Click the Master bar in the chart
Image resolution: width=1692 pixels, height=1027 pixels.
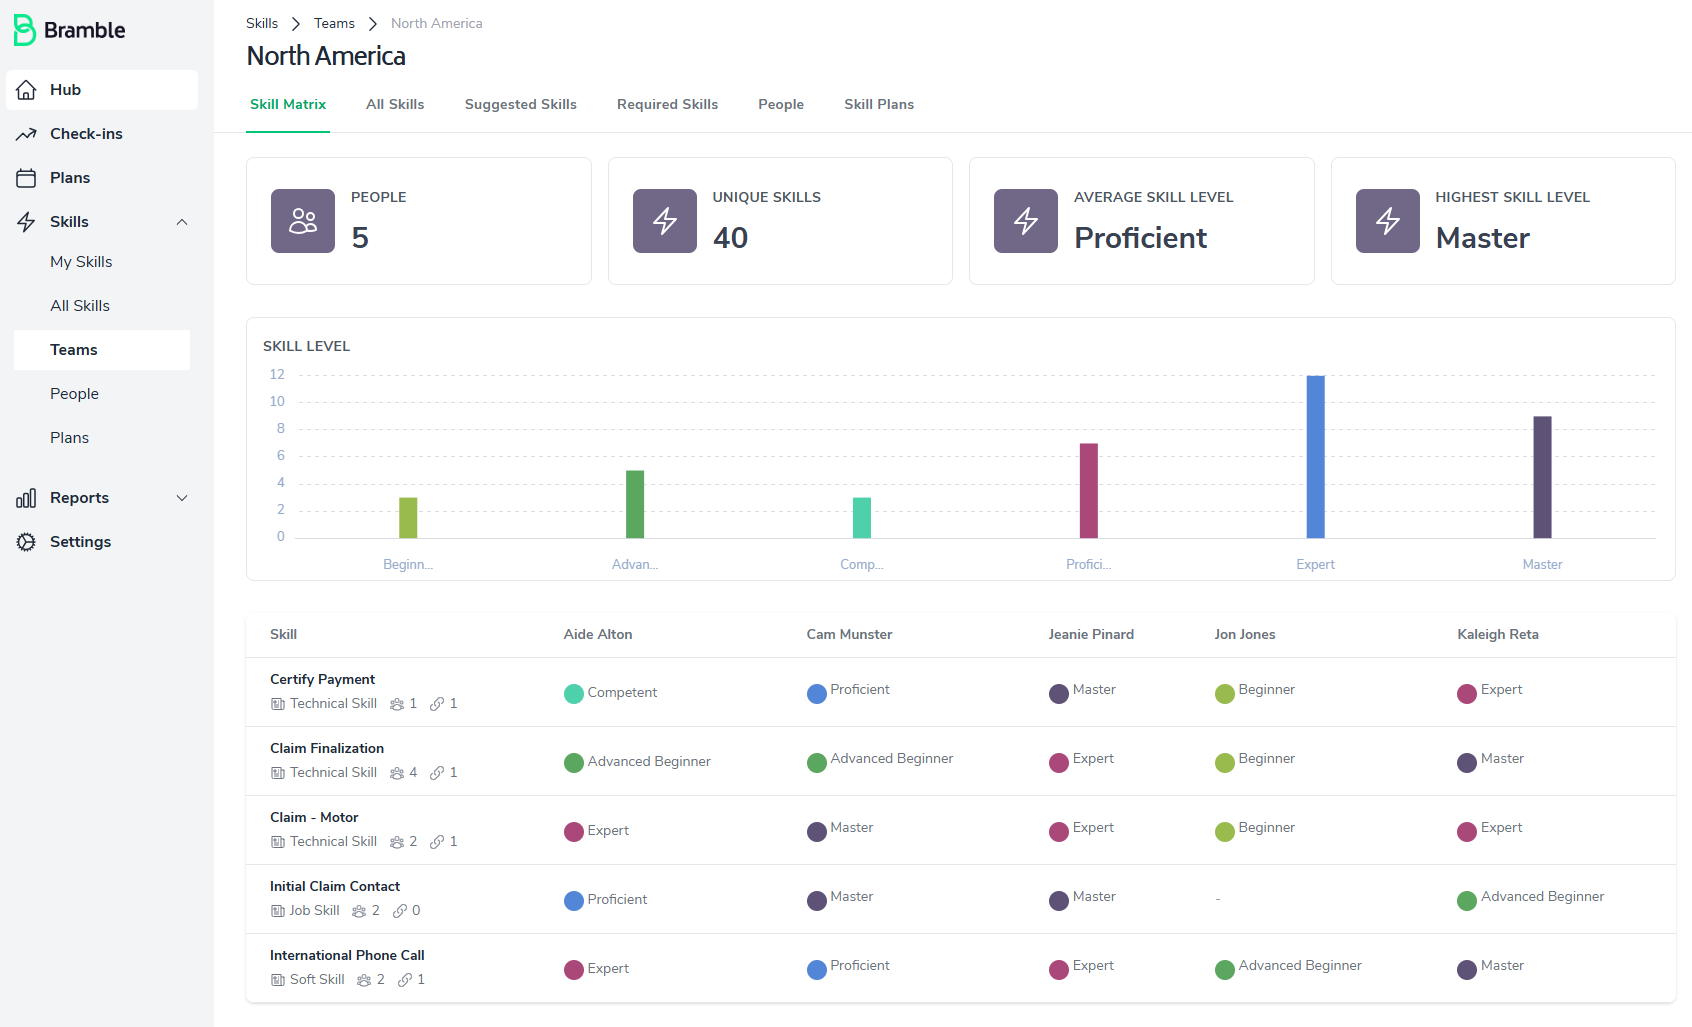point(1543,477)
